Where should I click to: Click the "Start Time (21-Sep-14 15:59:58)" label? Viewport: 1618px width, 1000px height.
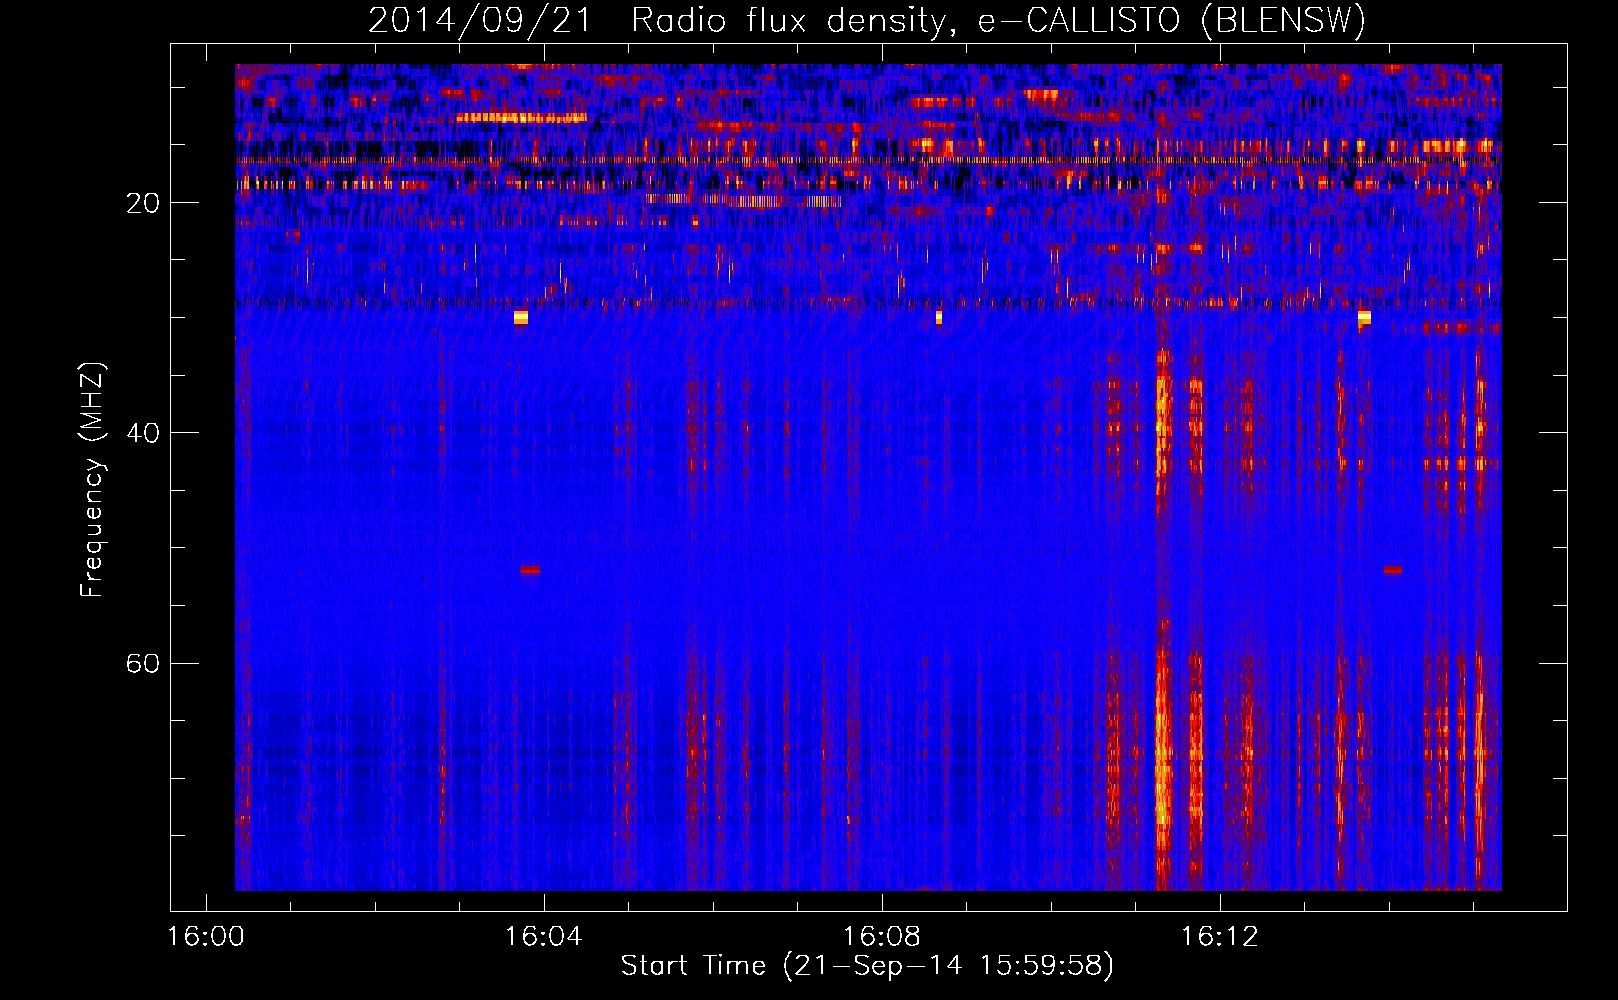867,966
